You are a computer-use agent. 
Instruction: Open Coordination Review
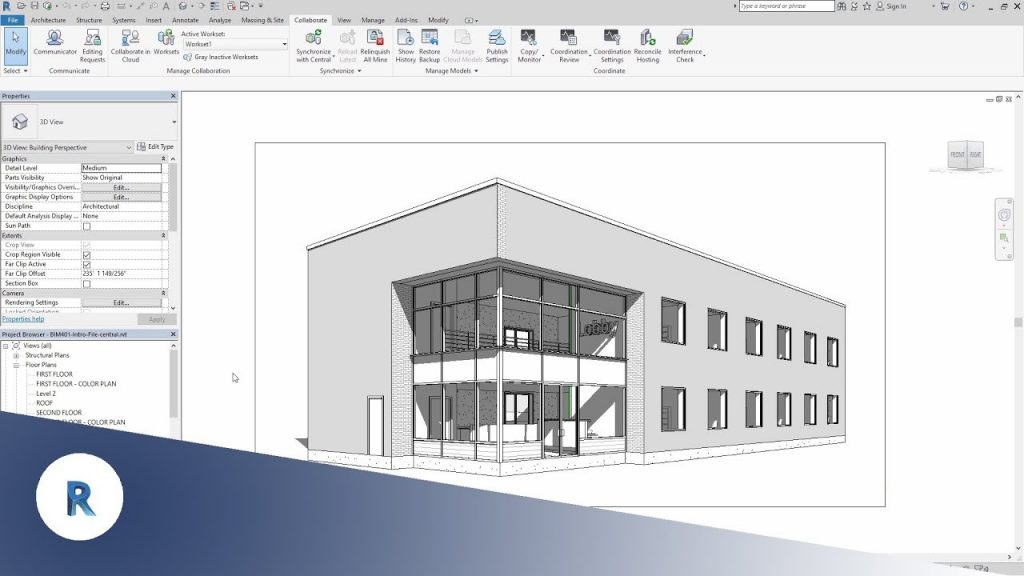[x=569, y=38]
